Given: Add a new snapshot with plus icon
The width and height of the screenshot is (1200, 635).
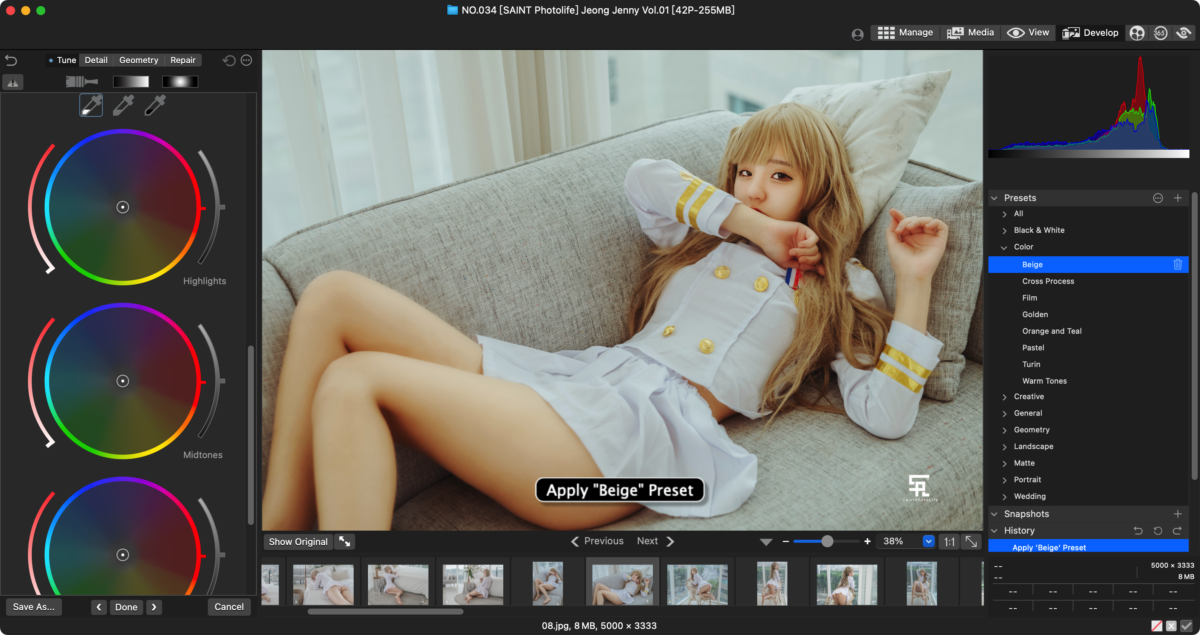Looking at the screenshot, I should tap(1177, 514).
